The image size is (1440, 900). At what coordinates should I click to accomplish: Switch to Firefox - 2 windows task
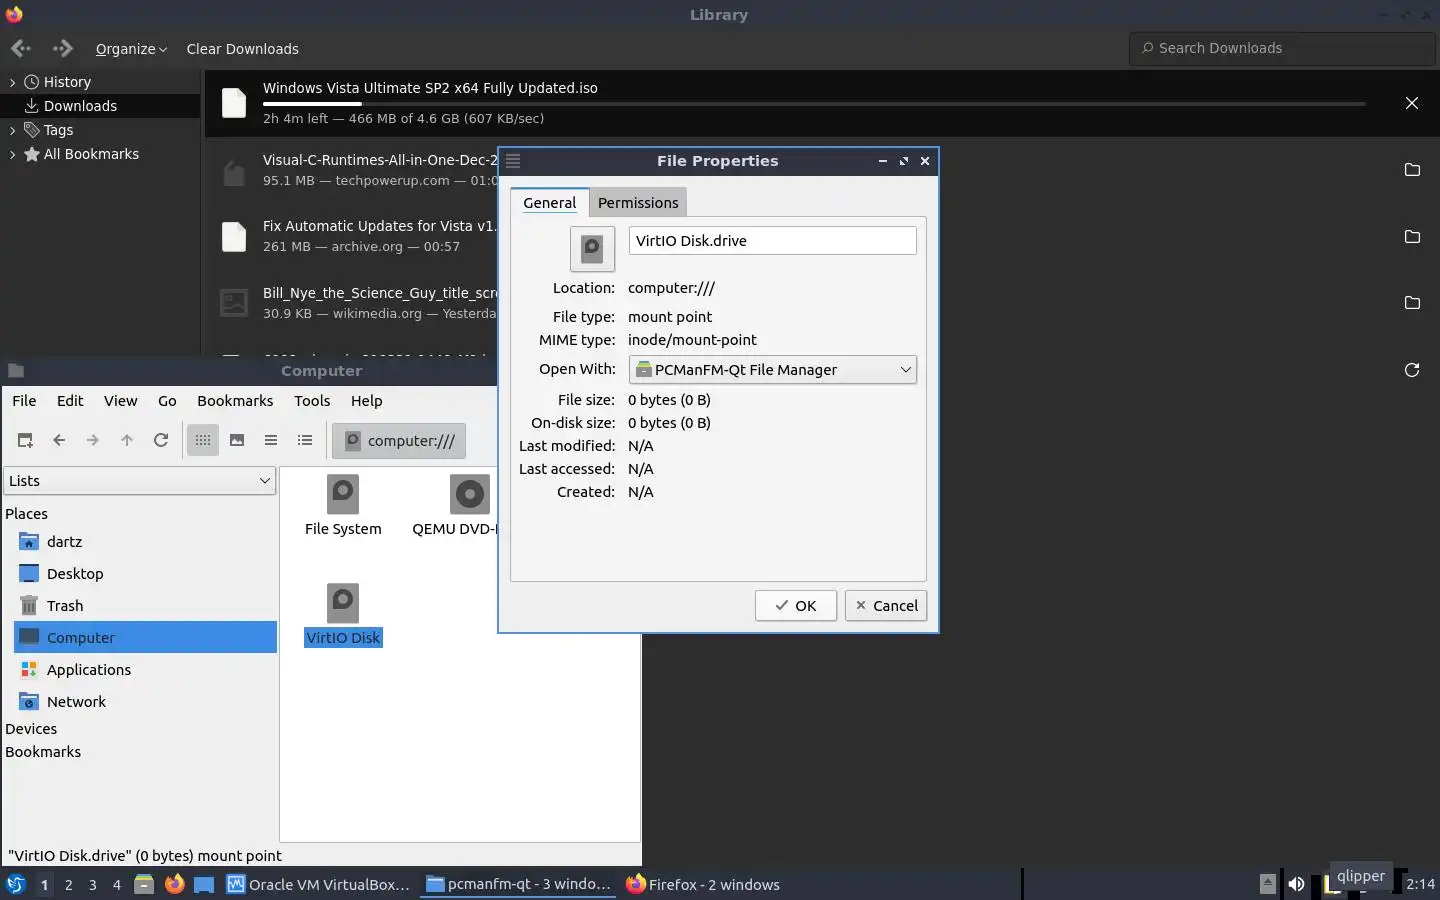[x=703, y=884]
